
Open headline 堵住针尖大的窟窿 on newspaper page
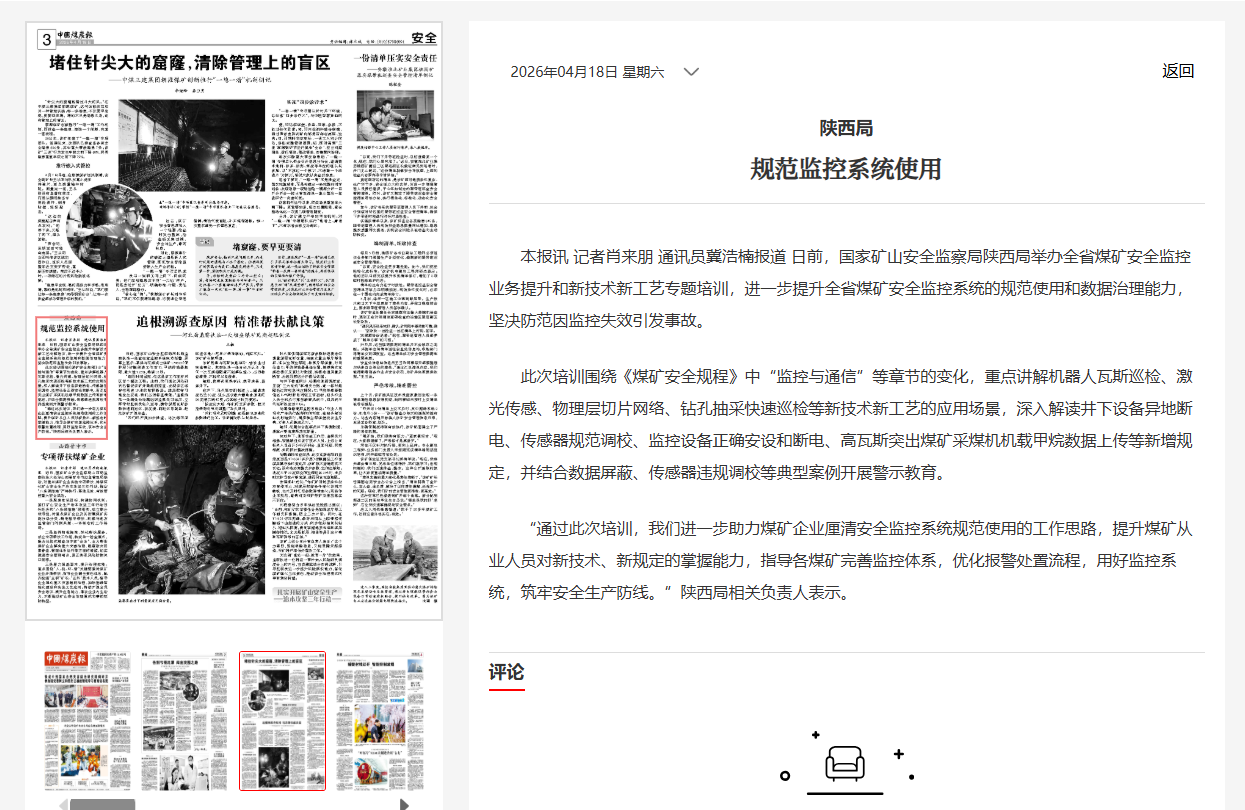190,64
